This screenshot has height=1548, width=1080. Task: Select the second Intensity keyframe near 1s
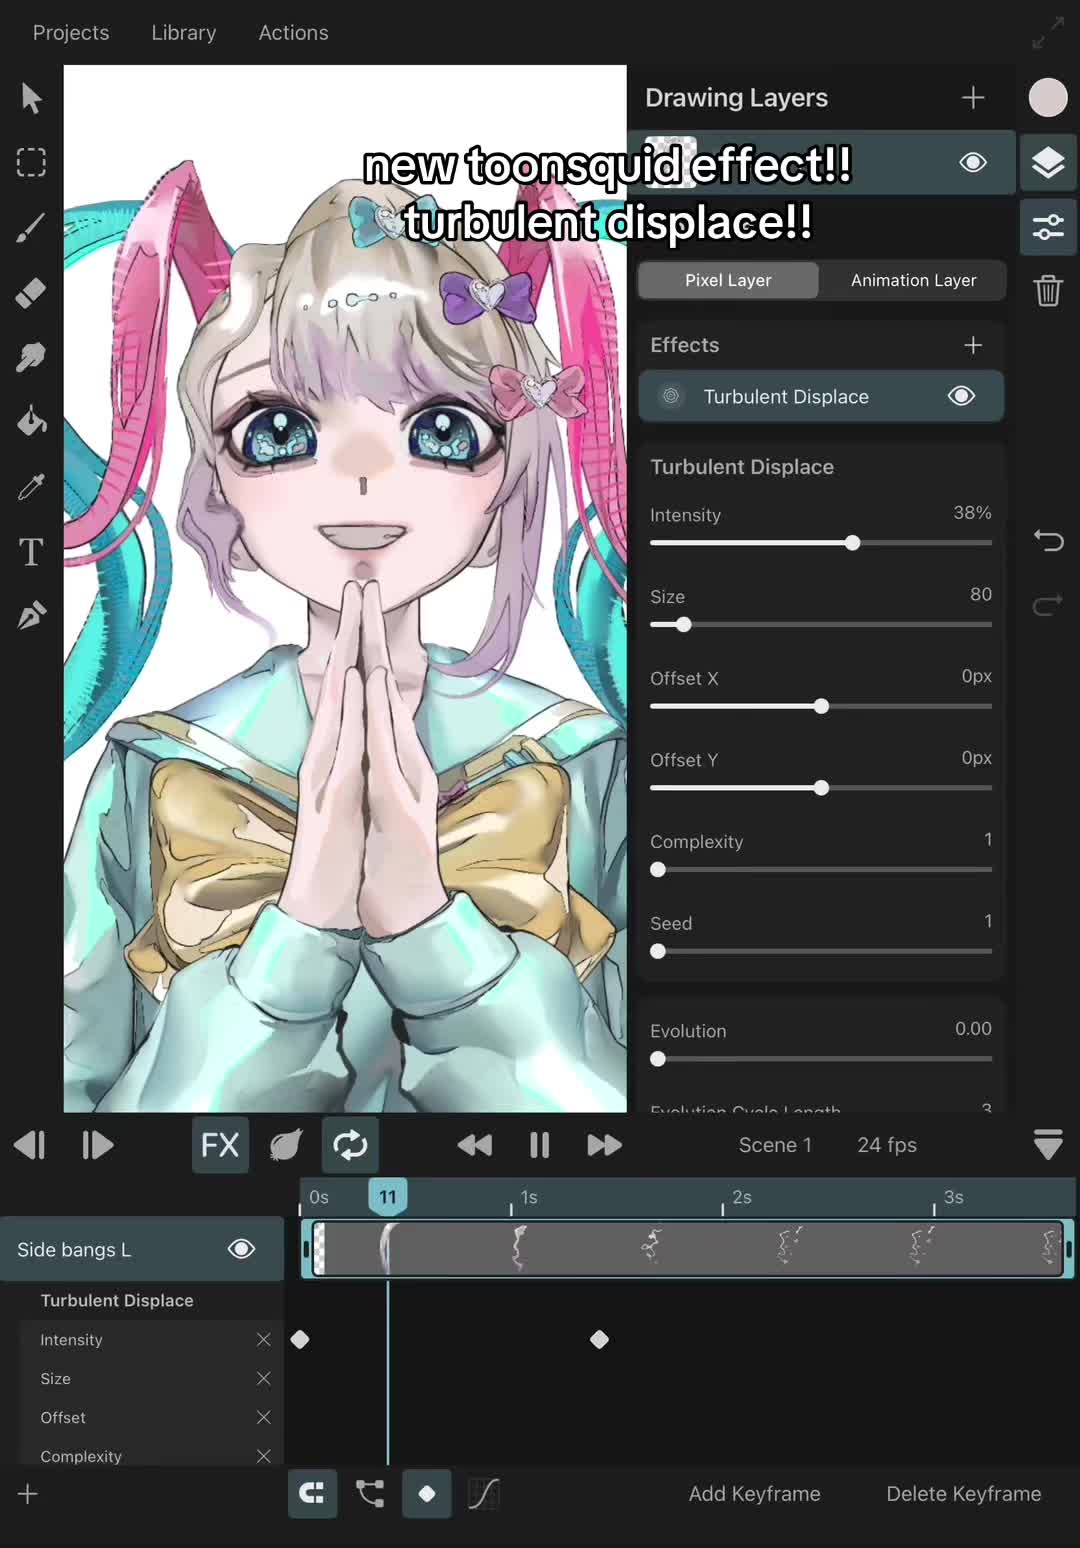(x=599, y=1339)
